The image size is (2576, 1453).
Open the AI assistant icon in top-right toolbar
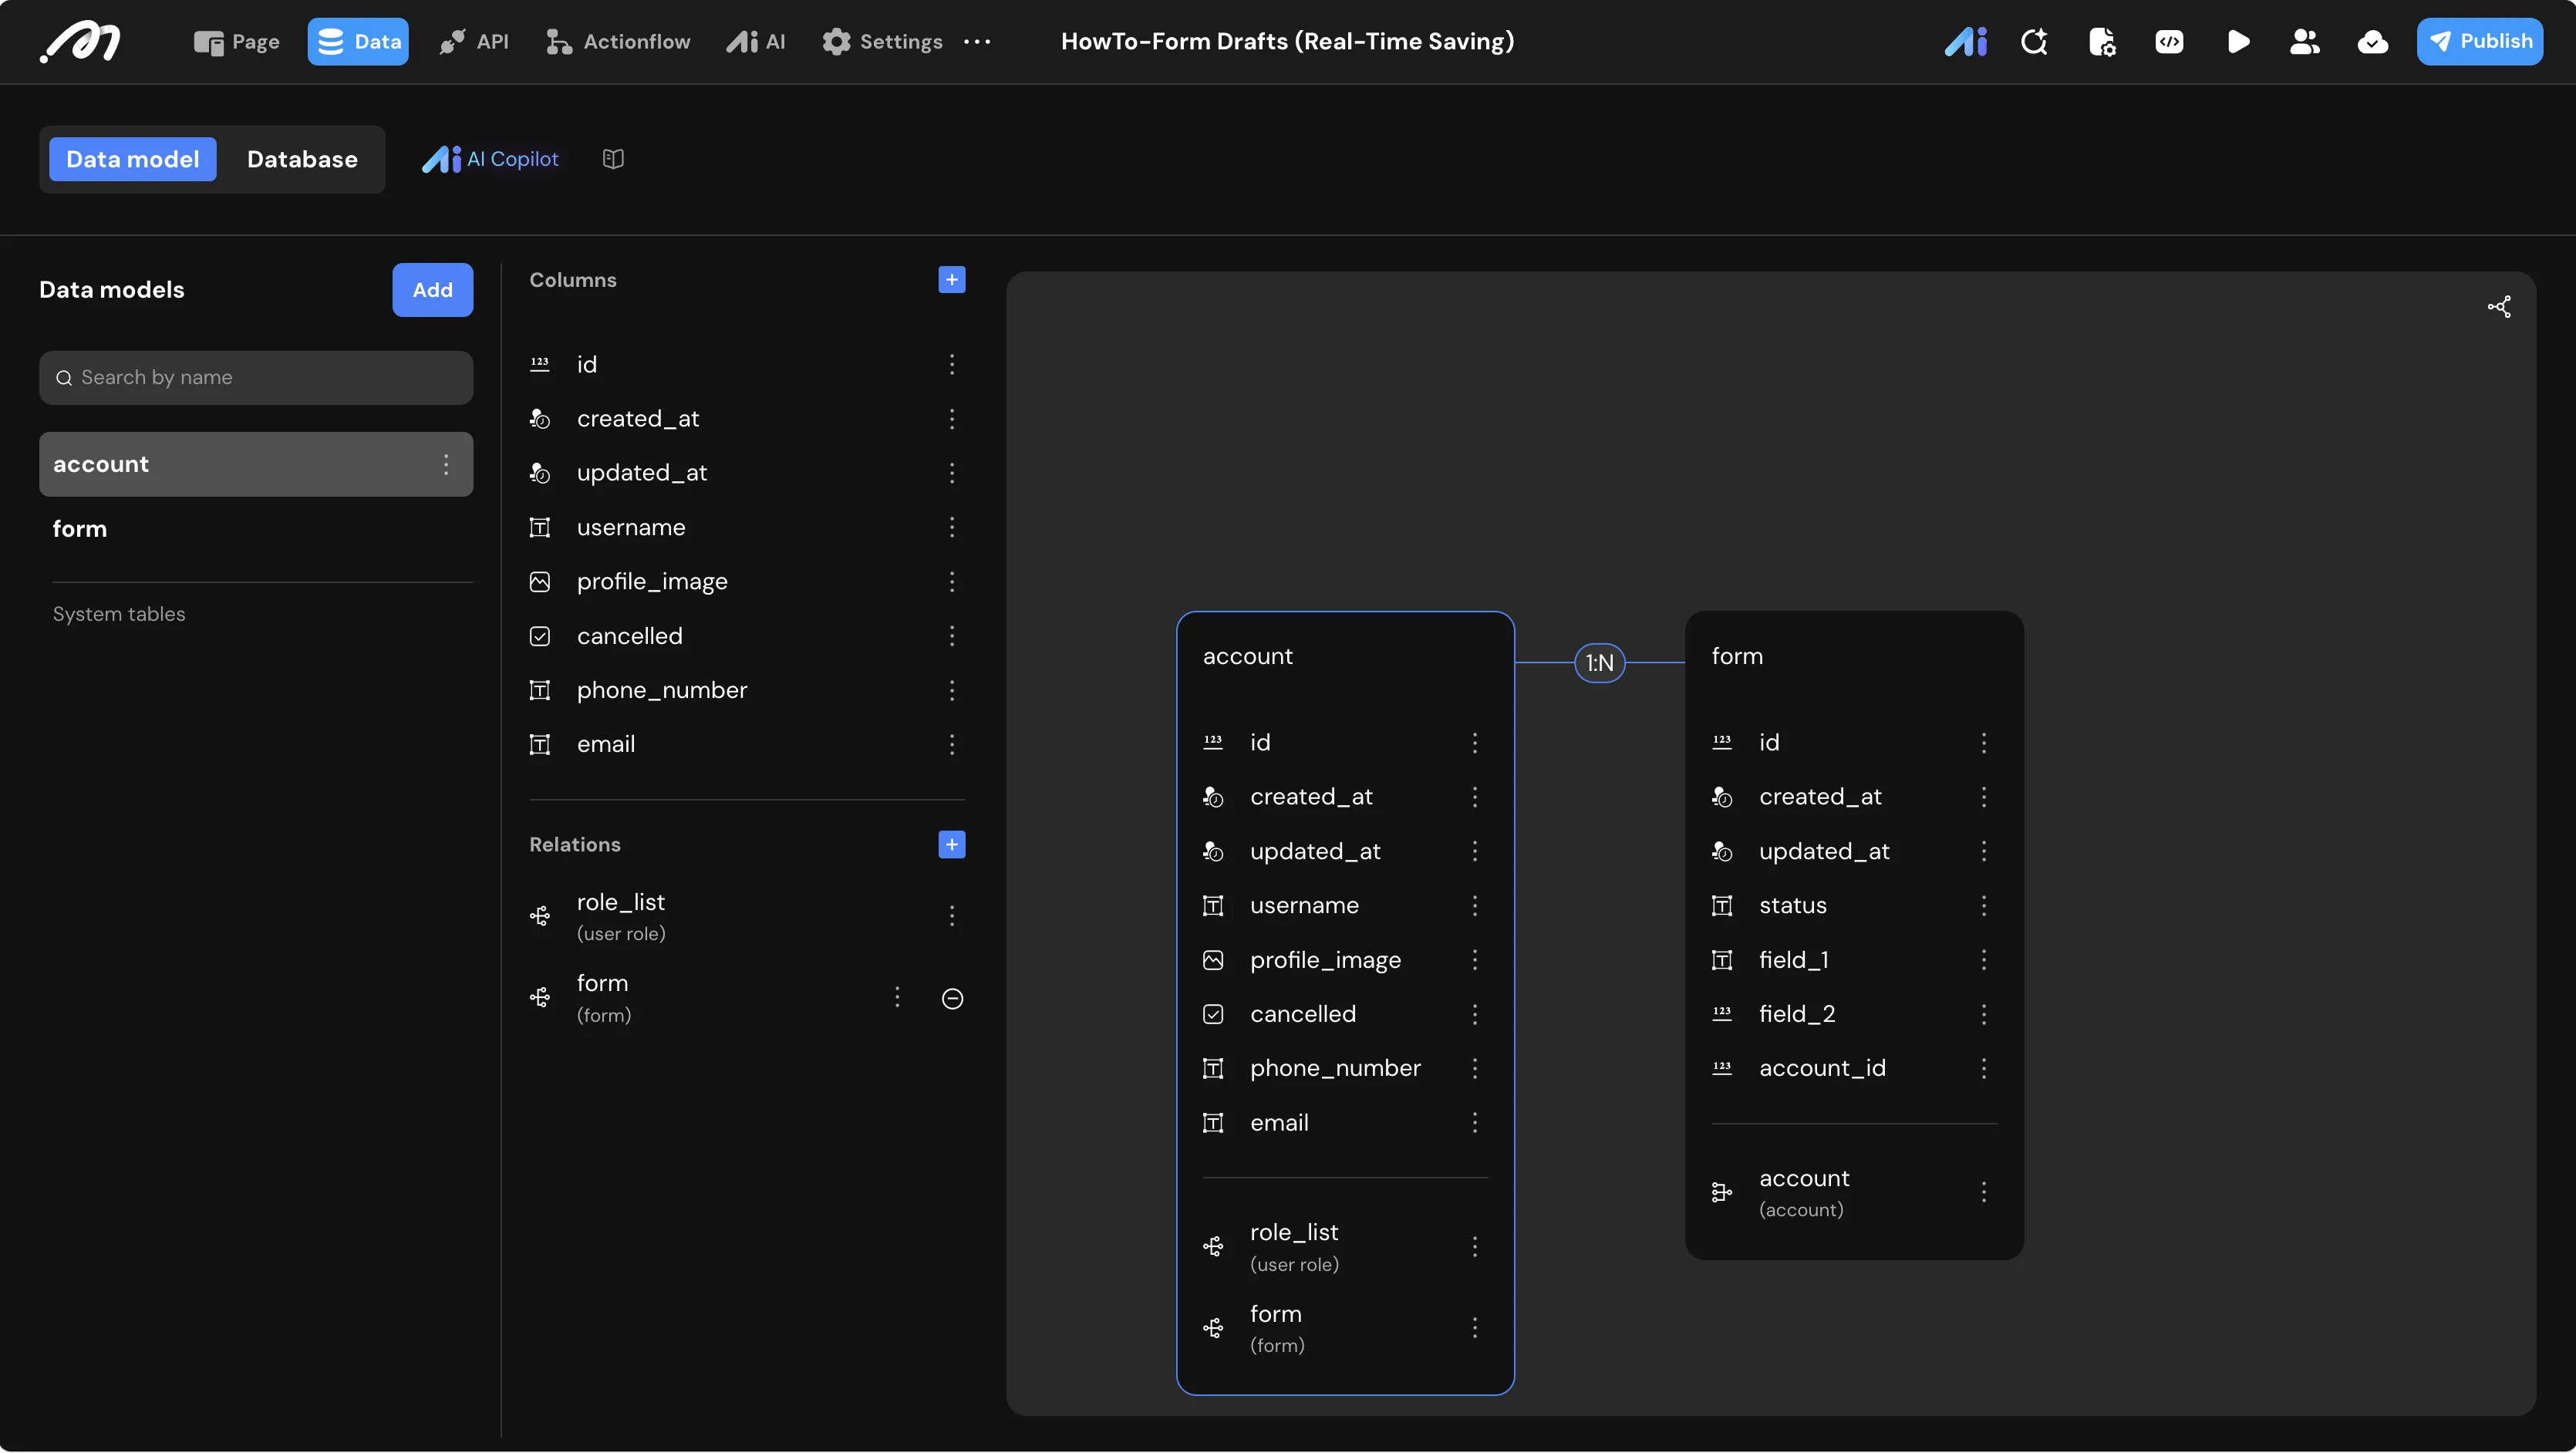(1966, 41)
